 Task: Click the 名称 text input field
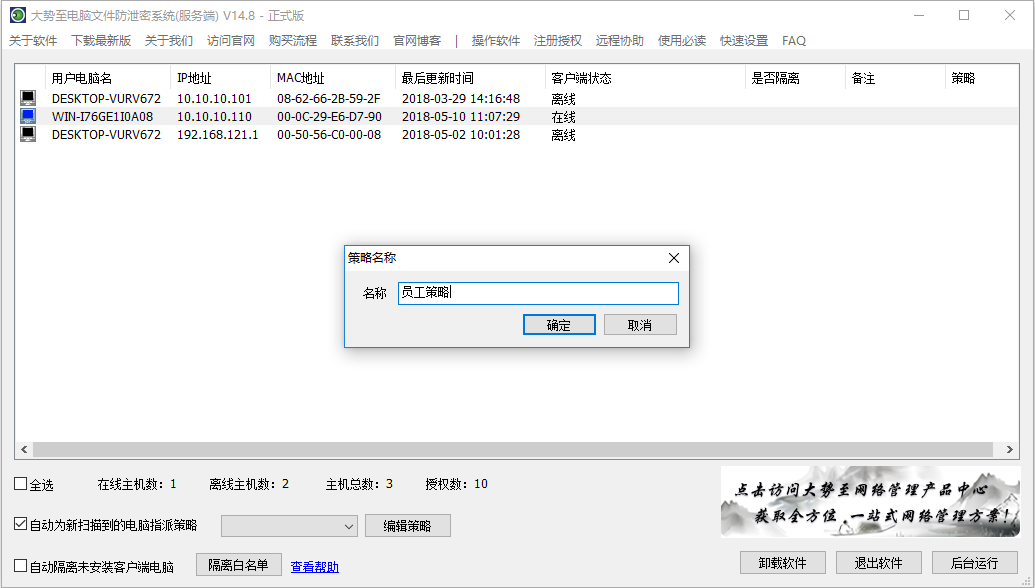[x=538, y=293]
